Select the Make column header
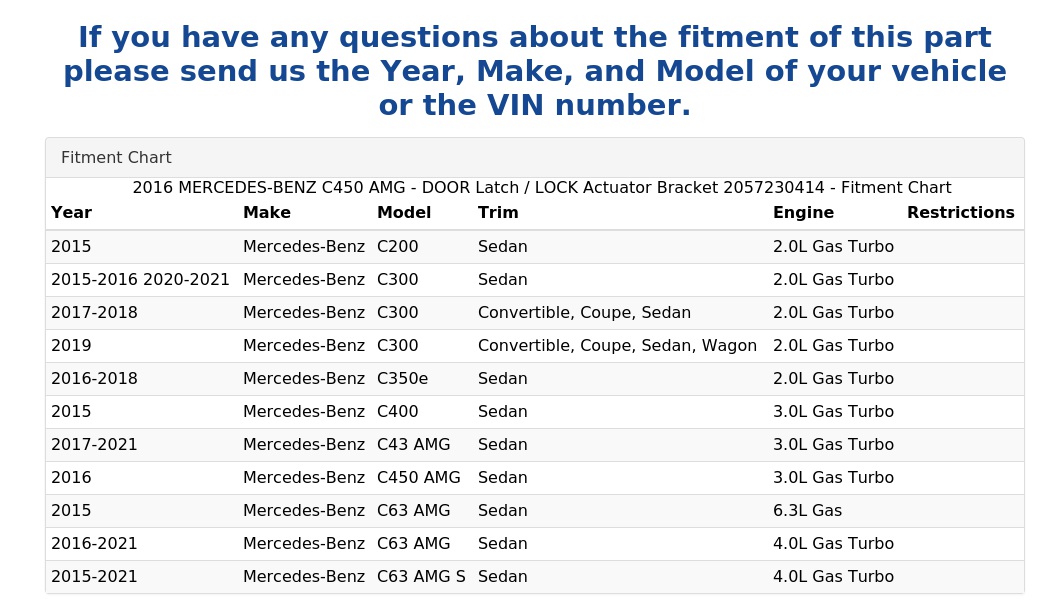Viewport: 1040px width, 614px height. tap(267, 213)
